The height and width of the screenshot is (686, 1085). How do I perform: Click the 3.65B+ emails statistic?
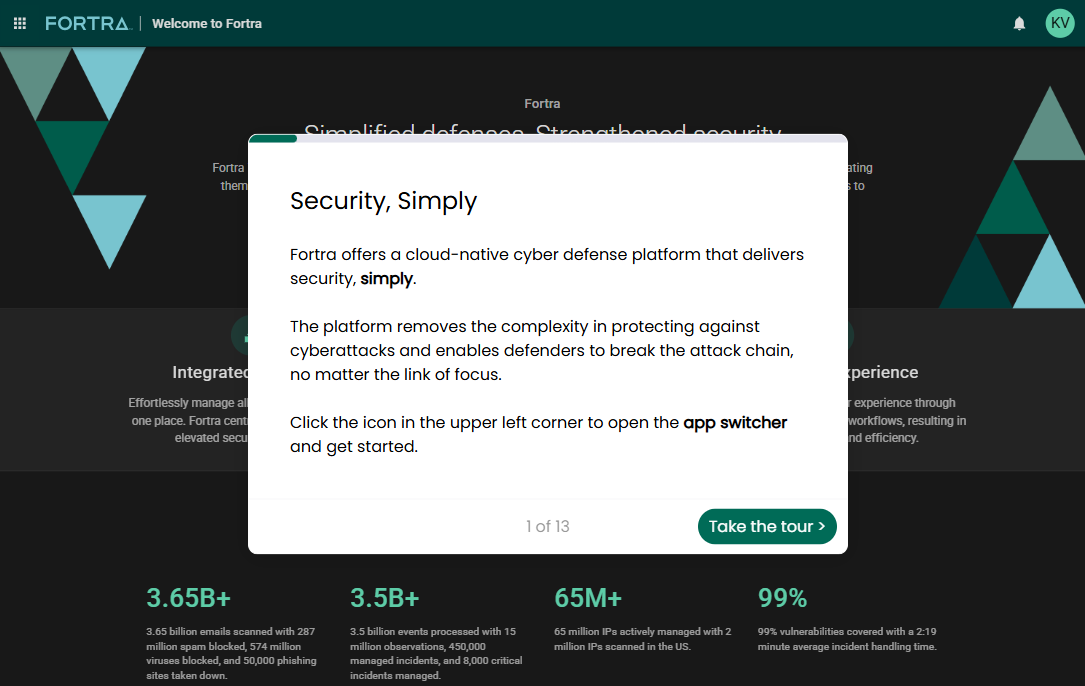click(x=189, y=598)
